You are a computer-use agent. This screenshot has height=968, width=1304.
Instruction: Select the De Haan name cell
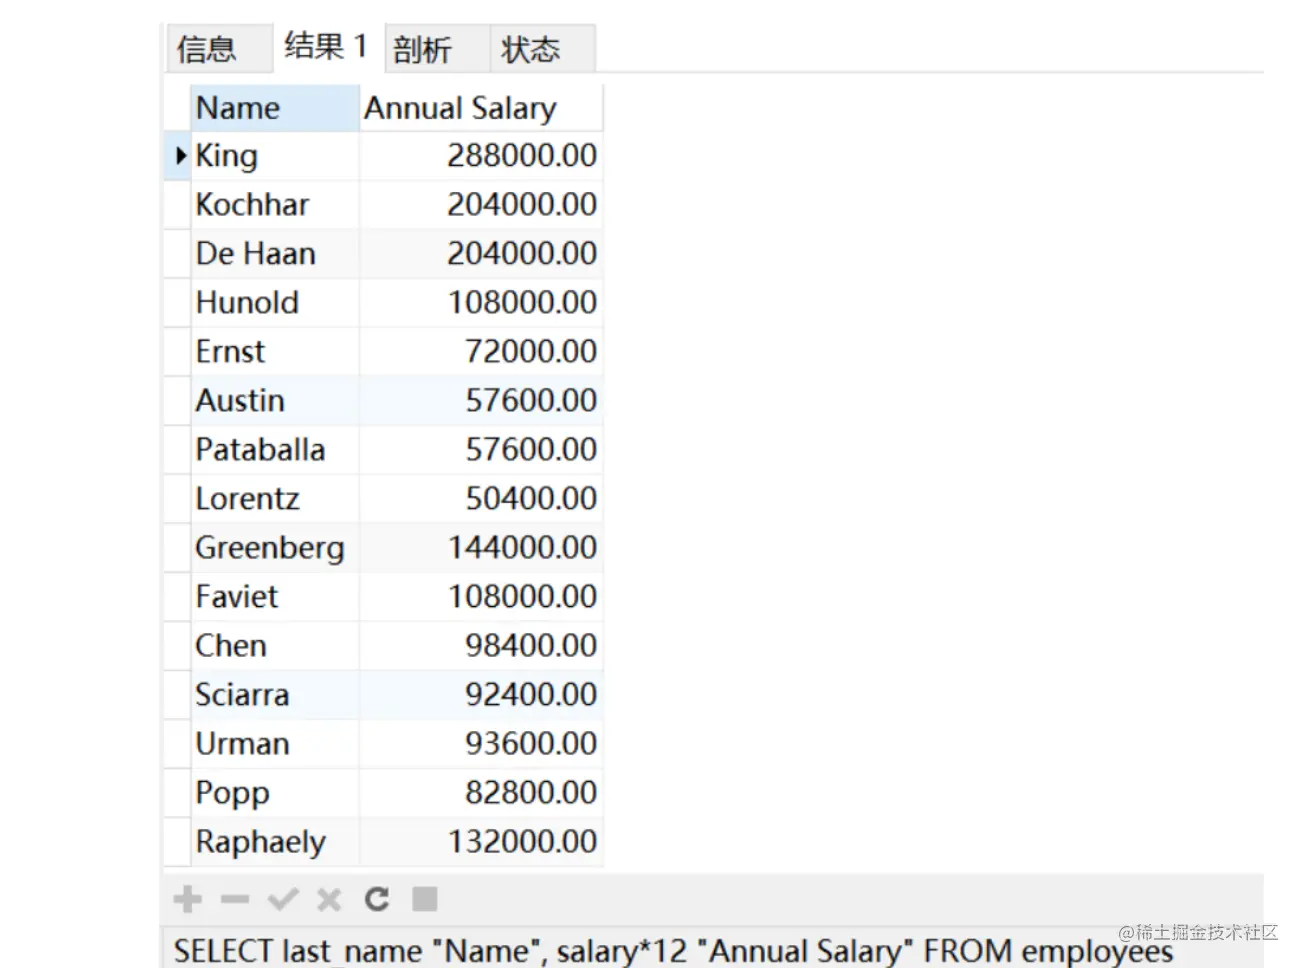275,254
